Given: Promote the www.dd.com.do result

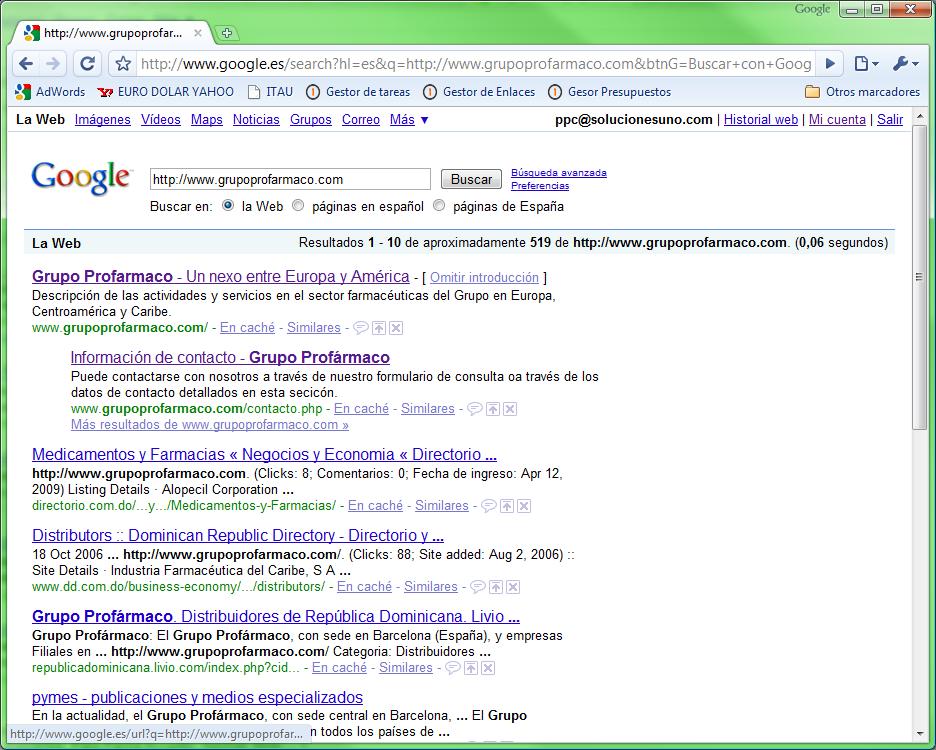Looking at the screenshot, I should pyautogui.click(x=496, y=587).
